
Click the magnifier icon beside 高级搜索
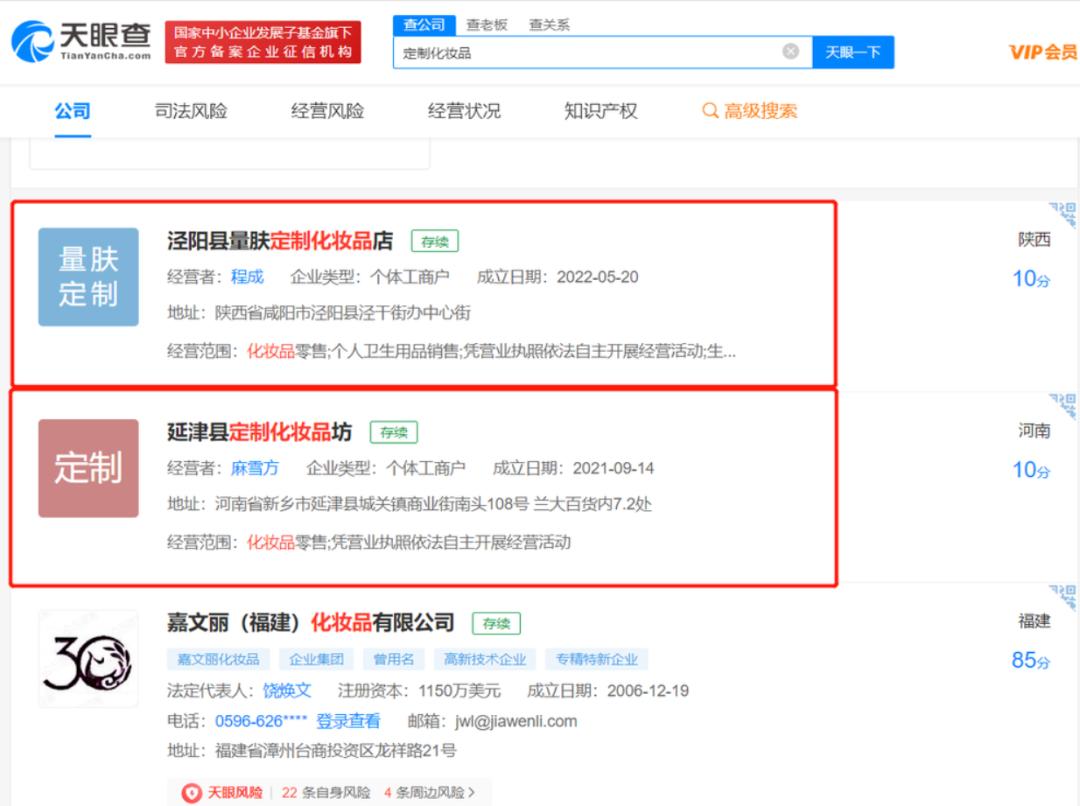tap(710, 110)
